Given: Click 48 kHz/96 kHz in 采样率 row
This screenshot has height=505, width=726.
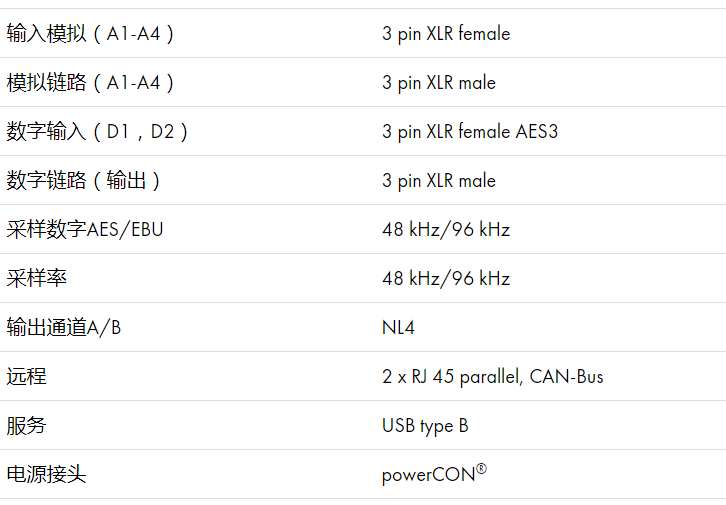Looking at the screenshot, I should 446,279.
